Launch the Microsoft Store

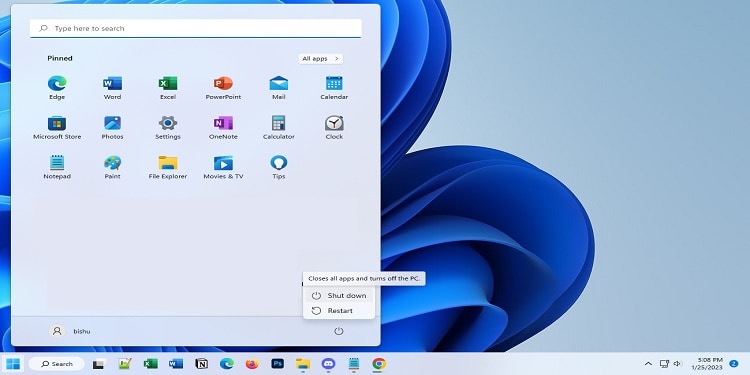point(57,128)
